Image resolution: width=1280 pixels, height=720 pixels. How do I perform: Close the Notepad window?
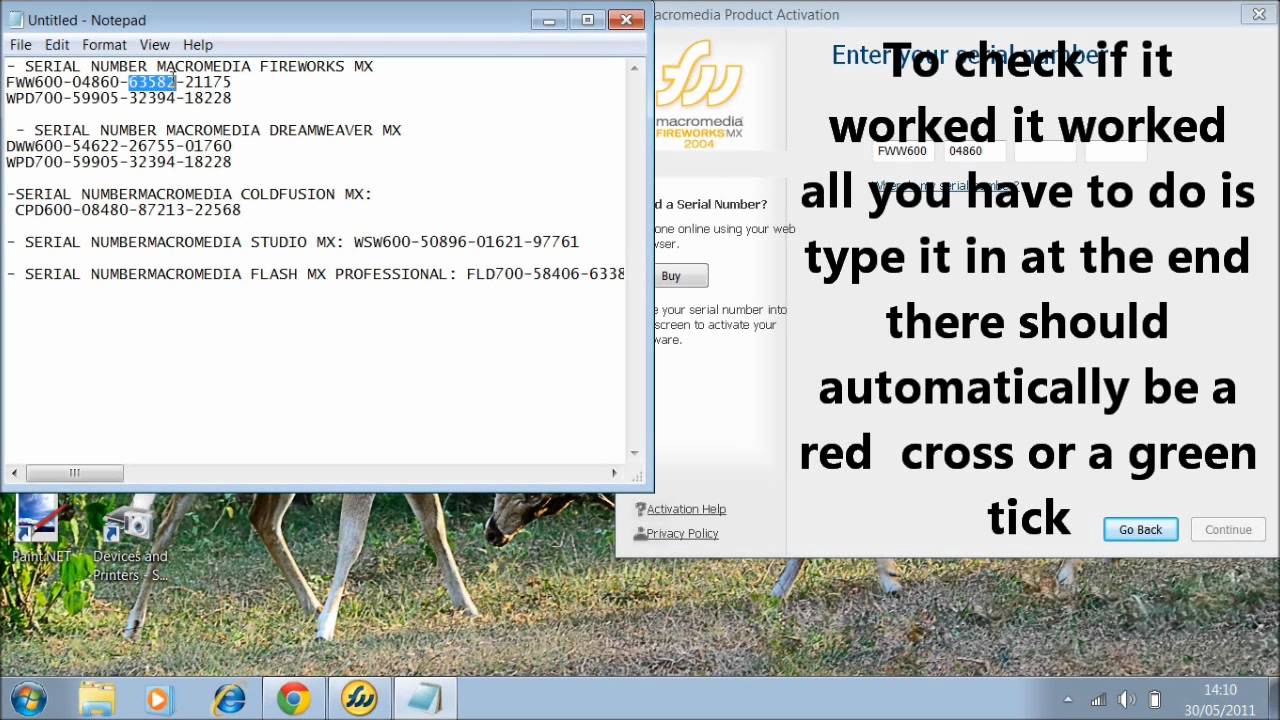(627, 20)
